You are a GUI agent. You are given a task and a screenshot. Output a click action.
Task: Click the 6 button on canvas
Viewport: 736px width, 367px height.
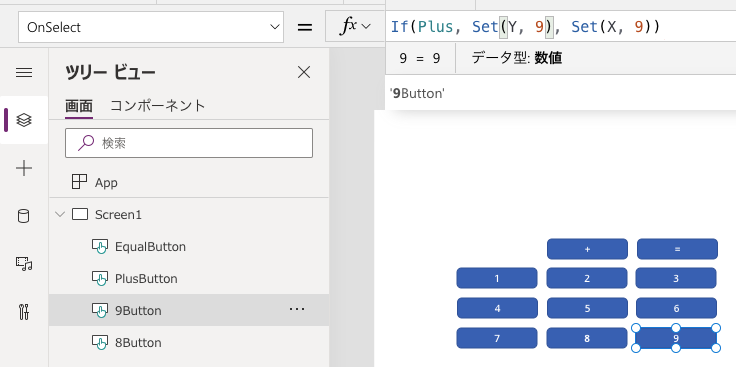(x=676, y=308)
